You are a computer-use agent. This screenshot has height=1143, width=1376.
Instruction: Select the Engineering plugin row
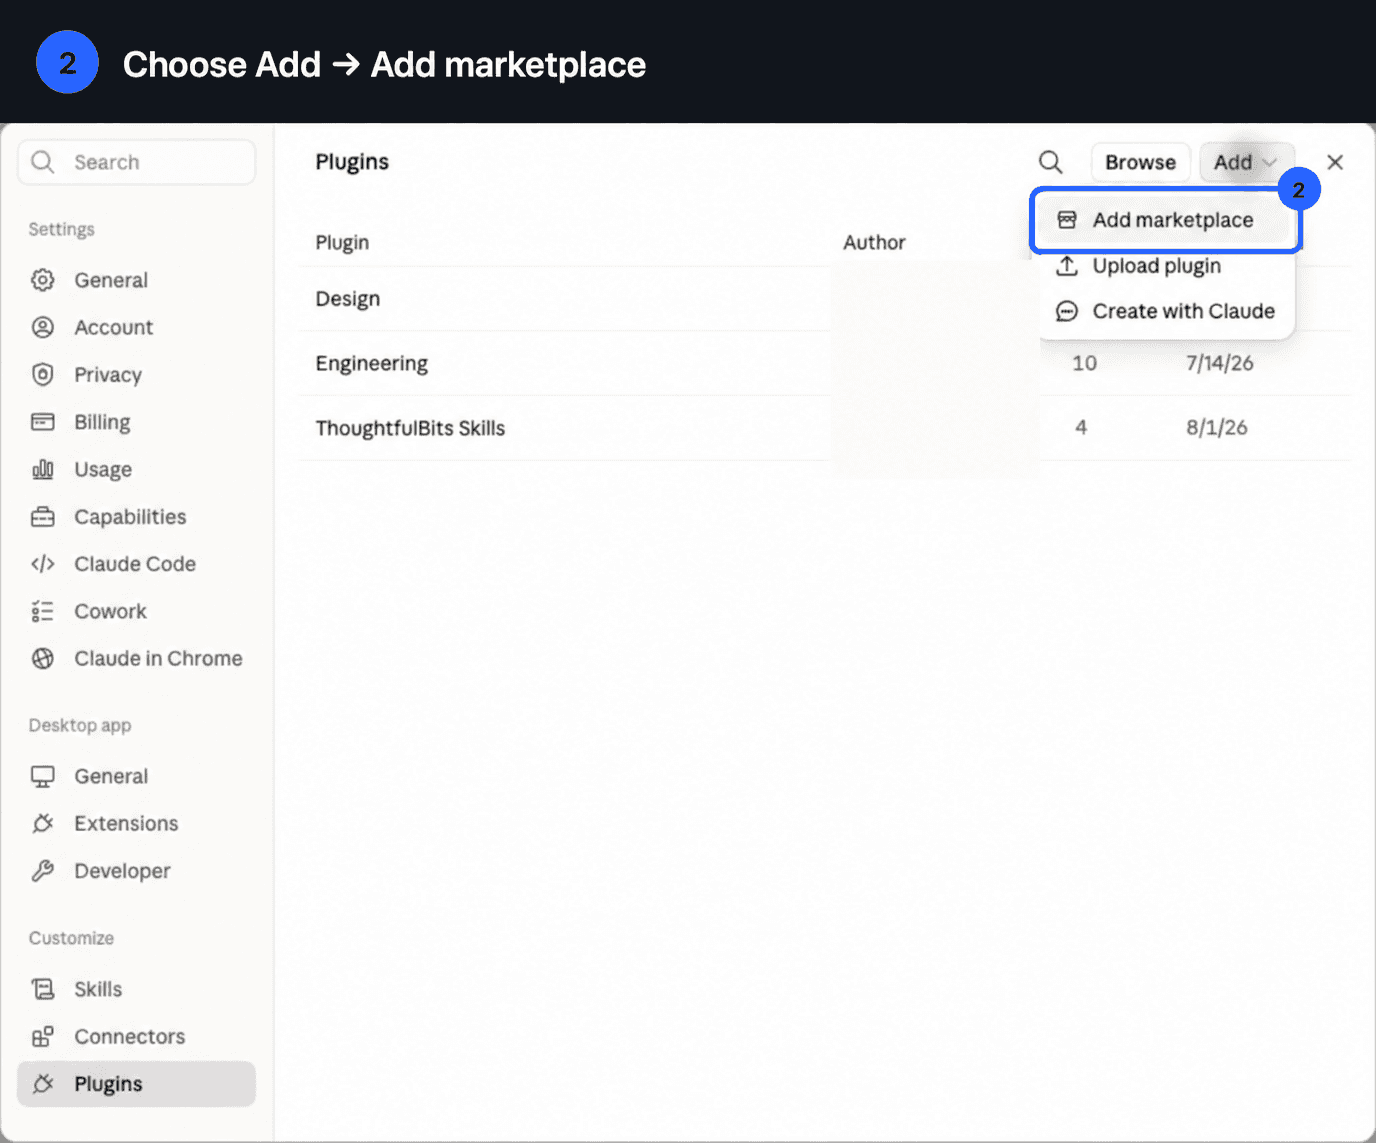(x=825, y=363)
